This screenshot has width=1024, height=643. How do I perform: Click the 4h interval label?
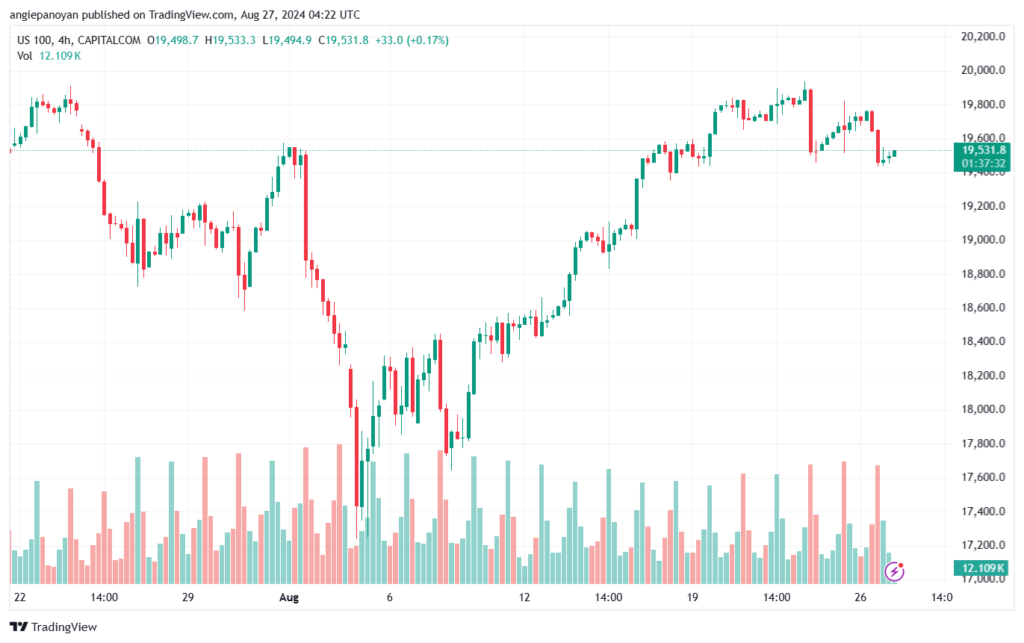point(65,40)
